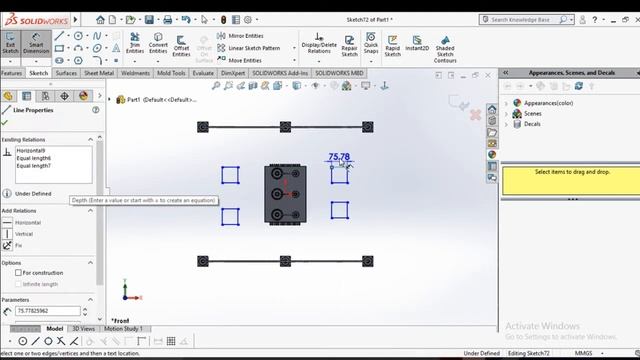Refresh the Appearances task pane
This screenshot has width=640, height=360.
(x=578, y=86)
